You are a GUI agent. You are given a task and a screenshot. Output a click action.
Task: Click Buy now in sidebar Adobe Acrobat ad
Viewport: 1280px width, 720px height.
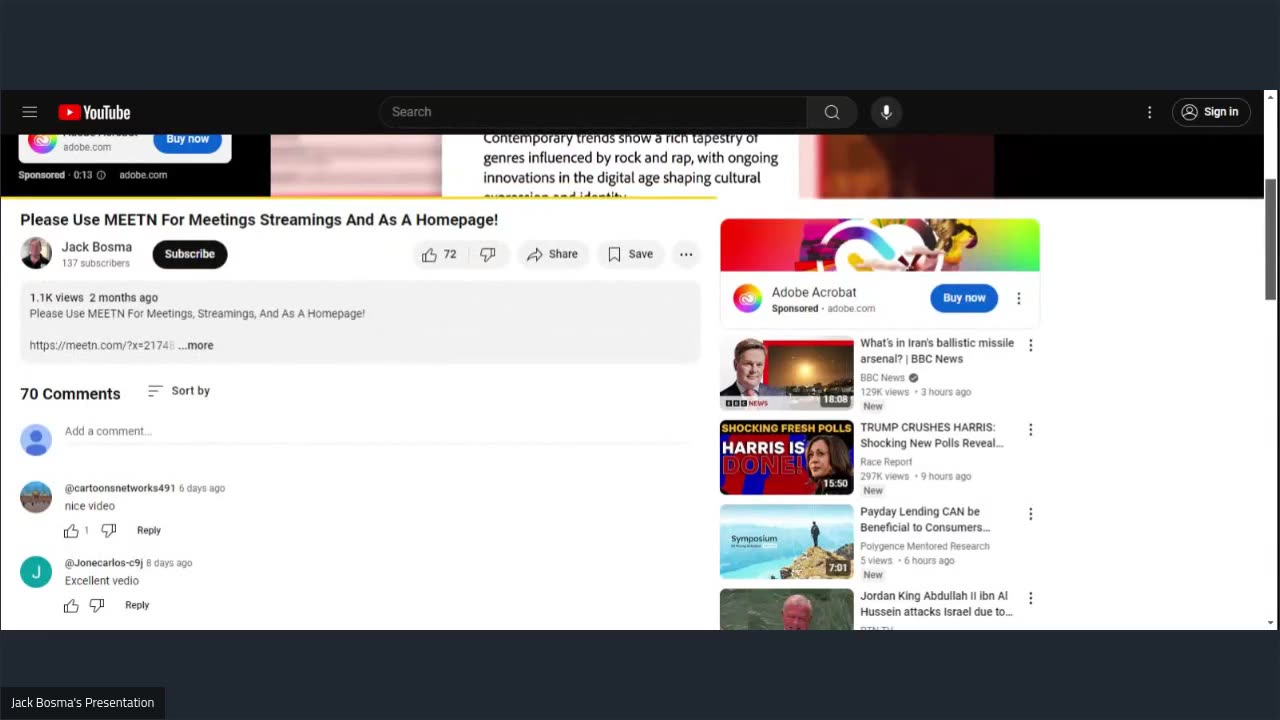tap(964, 298)
